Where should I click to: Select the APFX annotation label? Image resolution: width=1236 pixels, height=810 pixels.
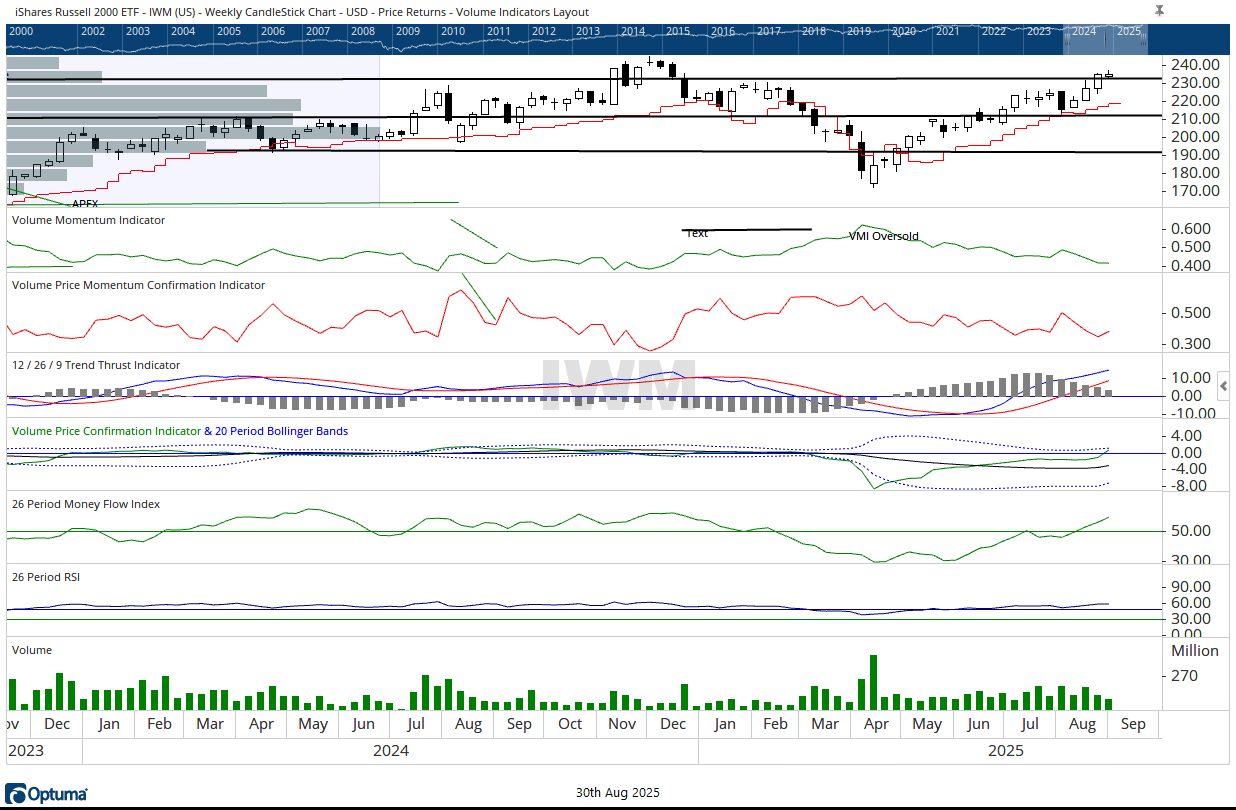click(85, 203)
